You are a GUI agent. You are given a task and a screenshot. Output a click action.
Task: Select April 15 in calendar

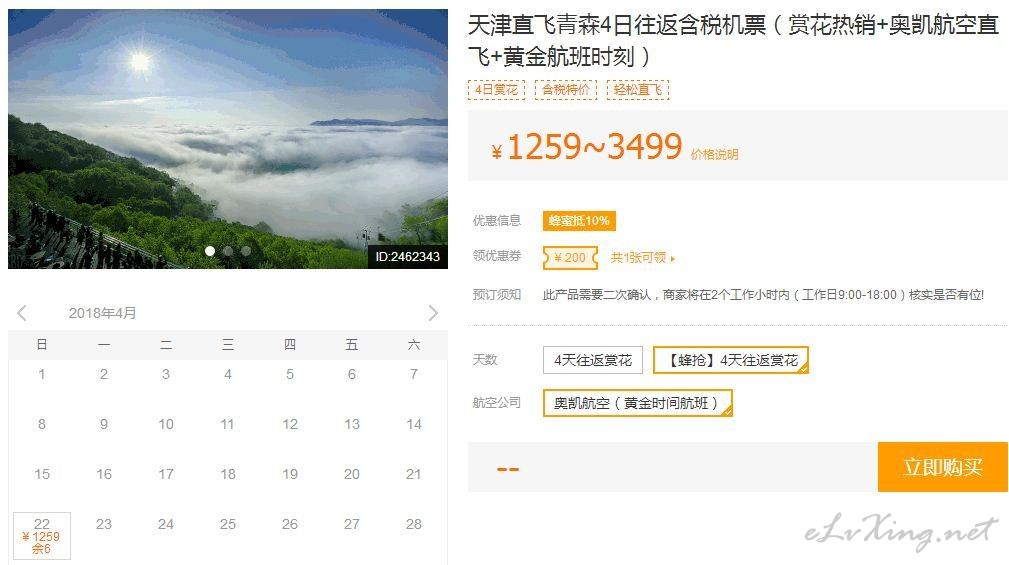42,474
